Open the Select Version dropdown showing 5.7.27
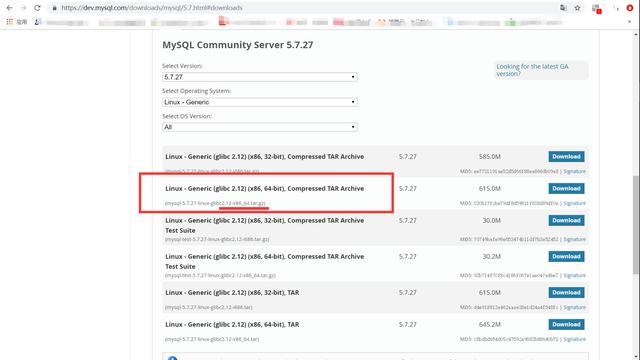Screen dimensions: 640x360 pyautogui.click(x=260, y=77)
